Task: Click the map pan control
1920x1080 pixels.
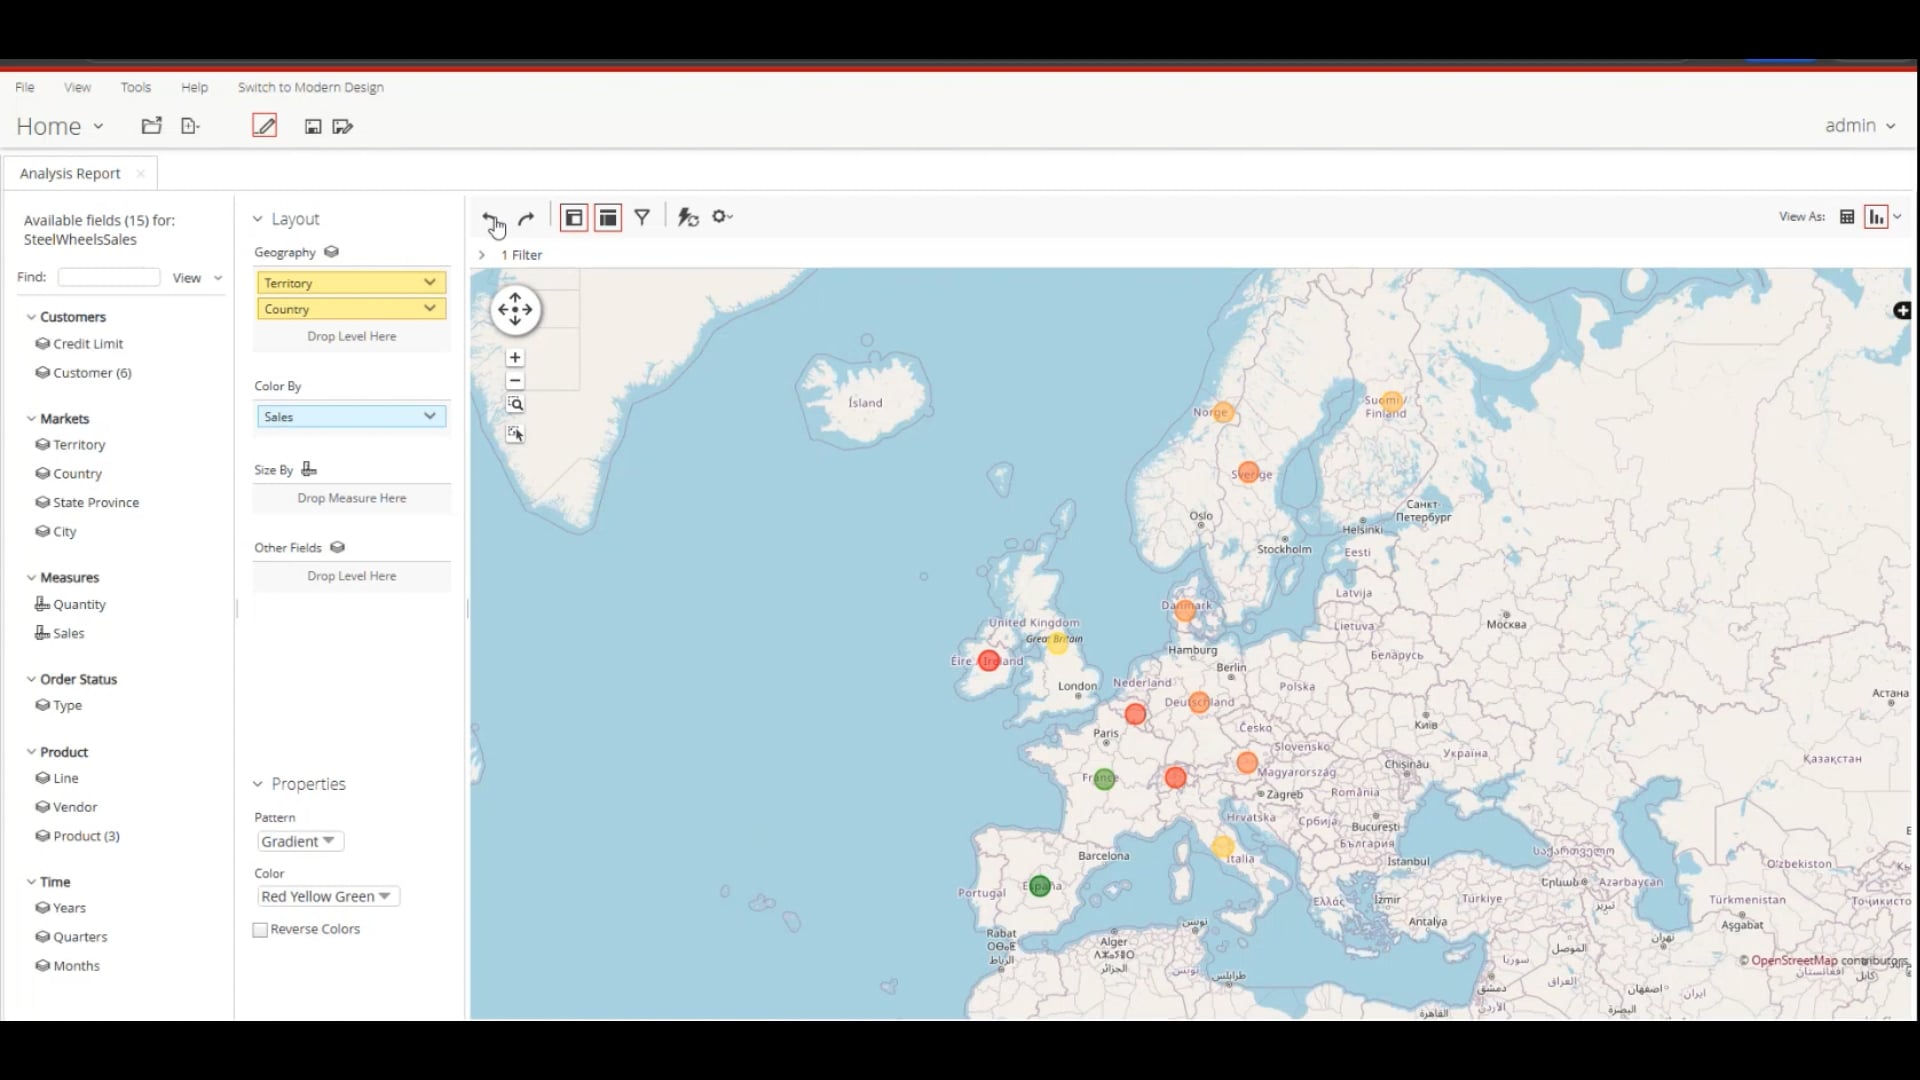Action: (x=515, y=310)
